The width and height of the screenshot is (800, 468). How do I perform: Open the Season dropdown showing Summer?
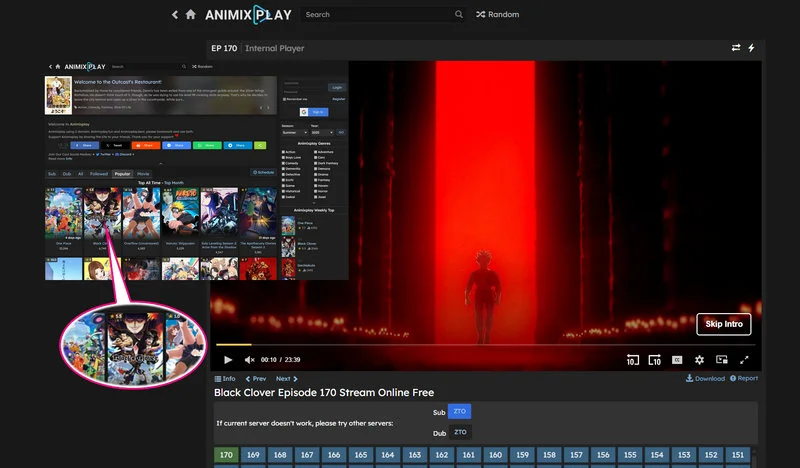coord(295,133)
